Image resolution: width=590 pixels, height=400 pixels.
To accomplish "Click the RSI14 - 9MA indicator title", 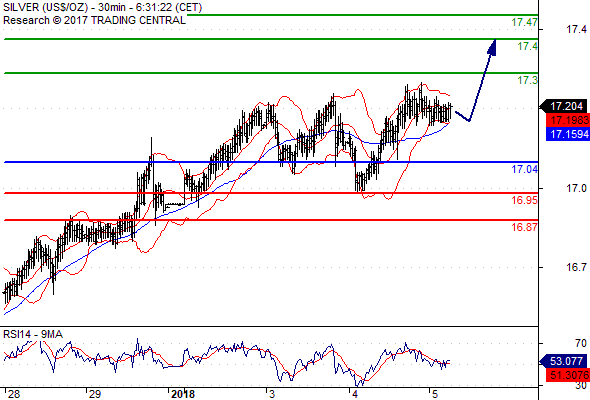I will pos(33,334).
